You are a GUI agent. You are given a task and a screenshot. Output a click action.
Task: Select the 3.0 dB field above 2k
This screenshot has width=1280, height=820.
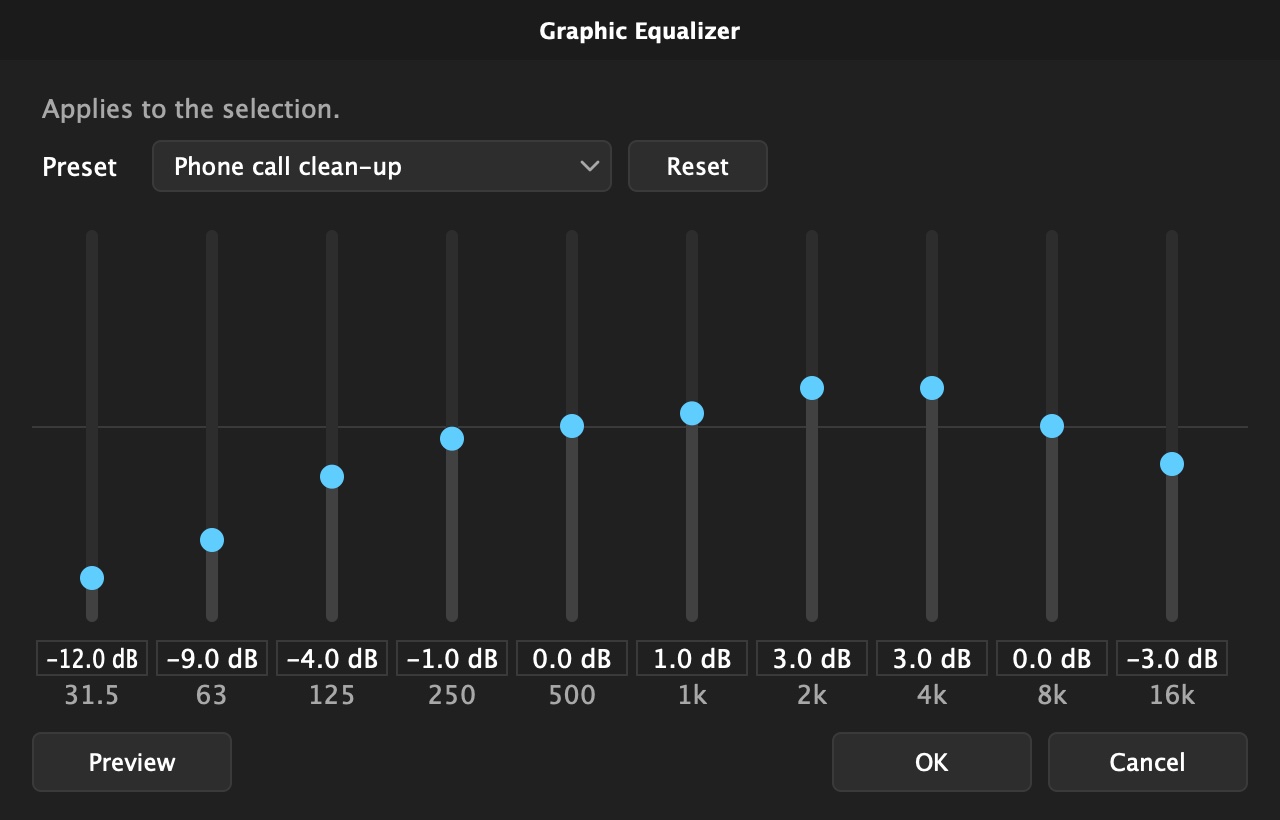click(x=812, y=659)
